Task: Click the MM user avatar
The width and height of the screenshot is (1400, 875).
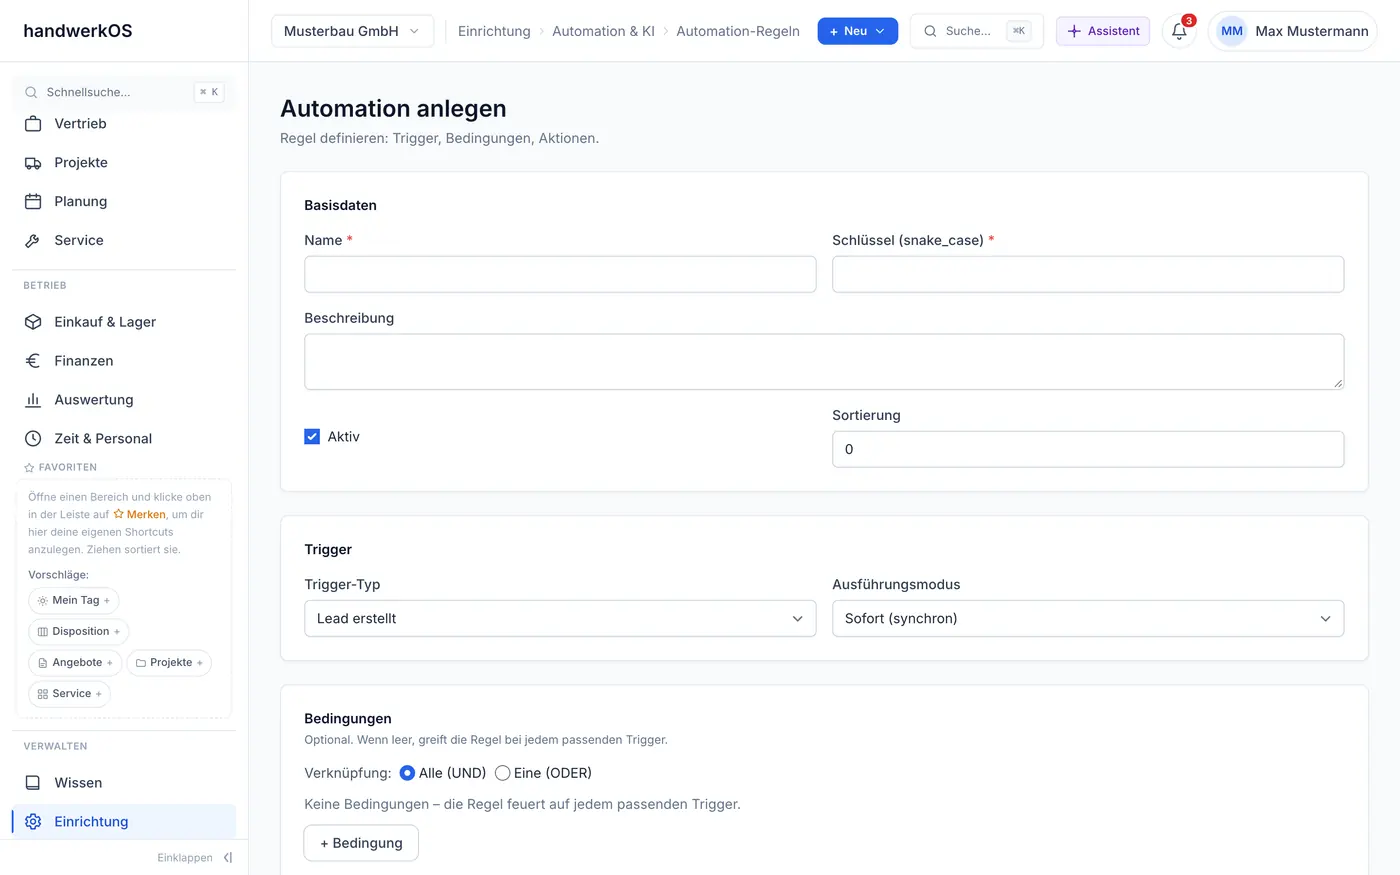Action: 1232,31
